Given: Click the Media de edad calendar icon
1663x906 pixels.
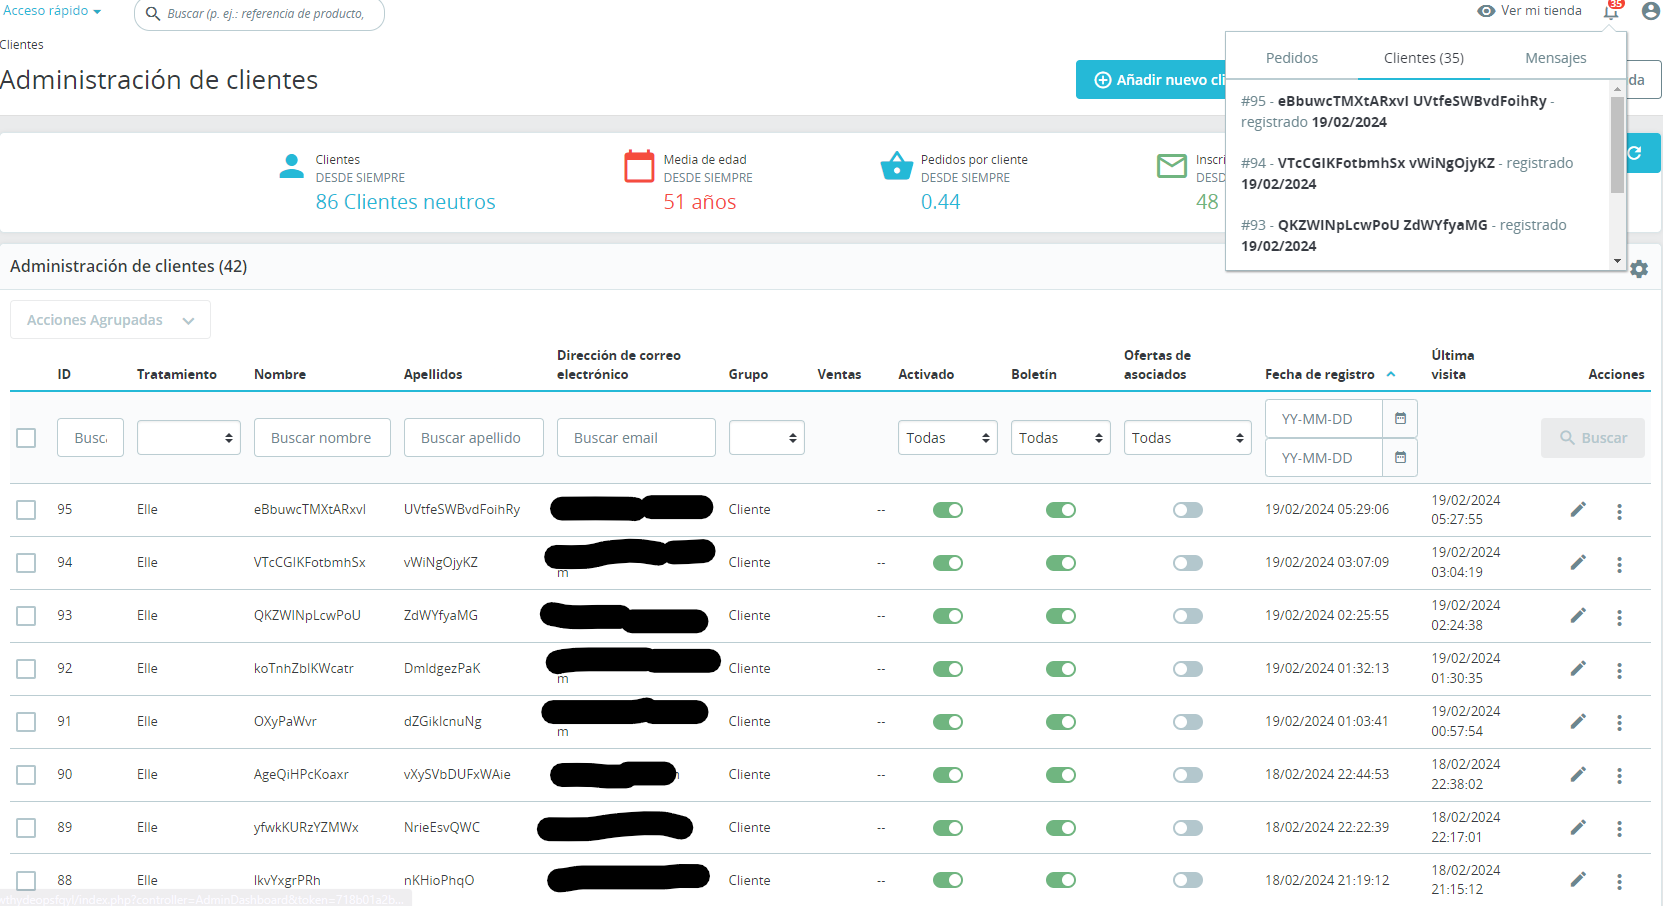Looking at the screenshot, I should (639, 166).
